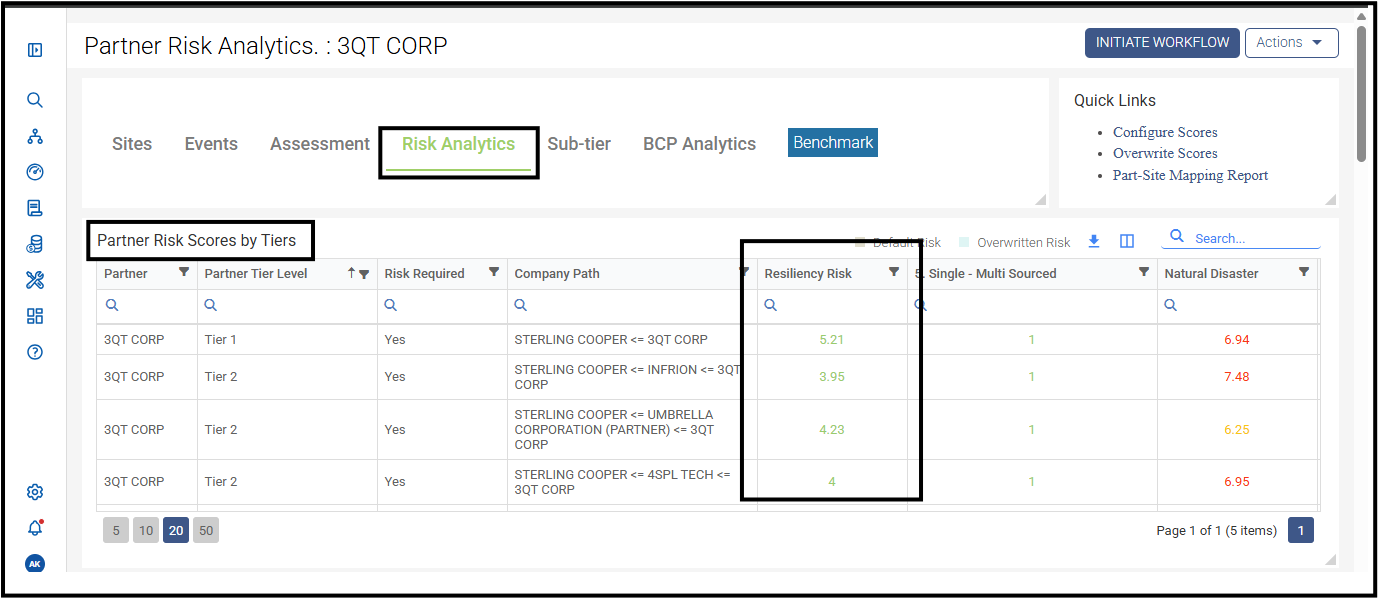Click the INITIATE WORKFLOW button
This screenshot has height=598, width=1378.
pos(1162,43)
